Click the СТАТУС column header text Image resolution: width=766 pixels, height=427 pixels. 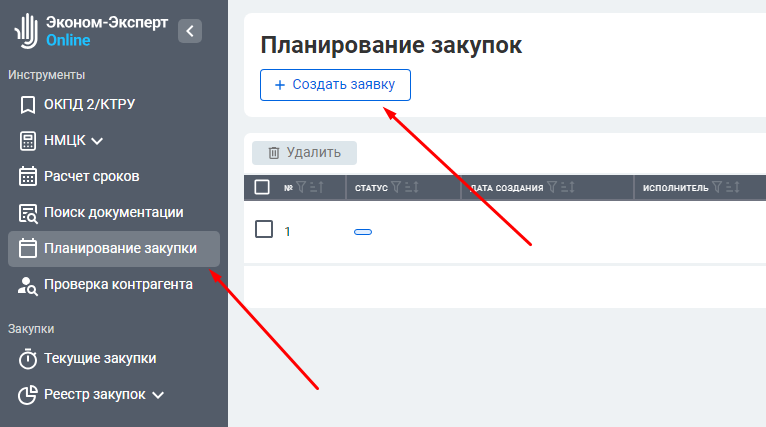371,188
